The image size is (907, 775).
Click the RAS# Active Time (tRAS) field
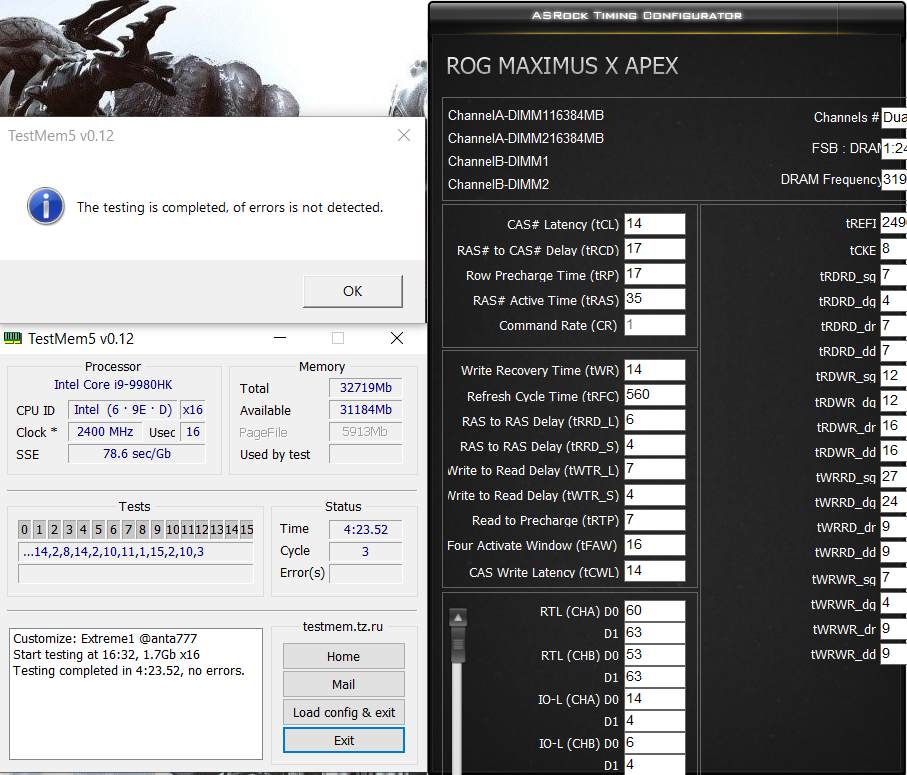coord(655,299)
